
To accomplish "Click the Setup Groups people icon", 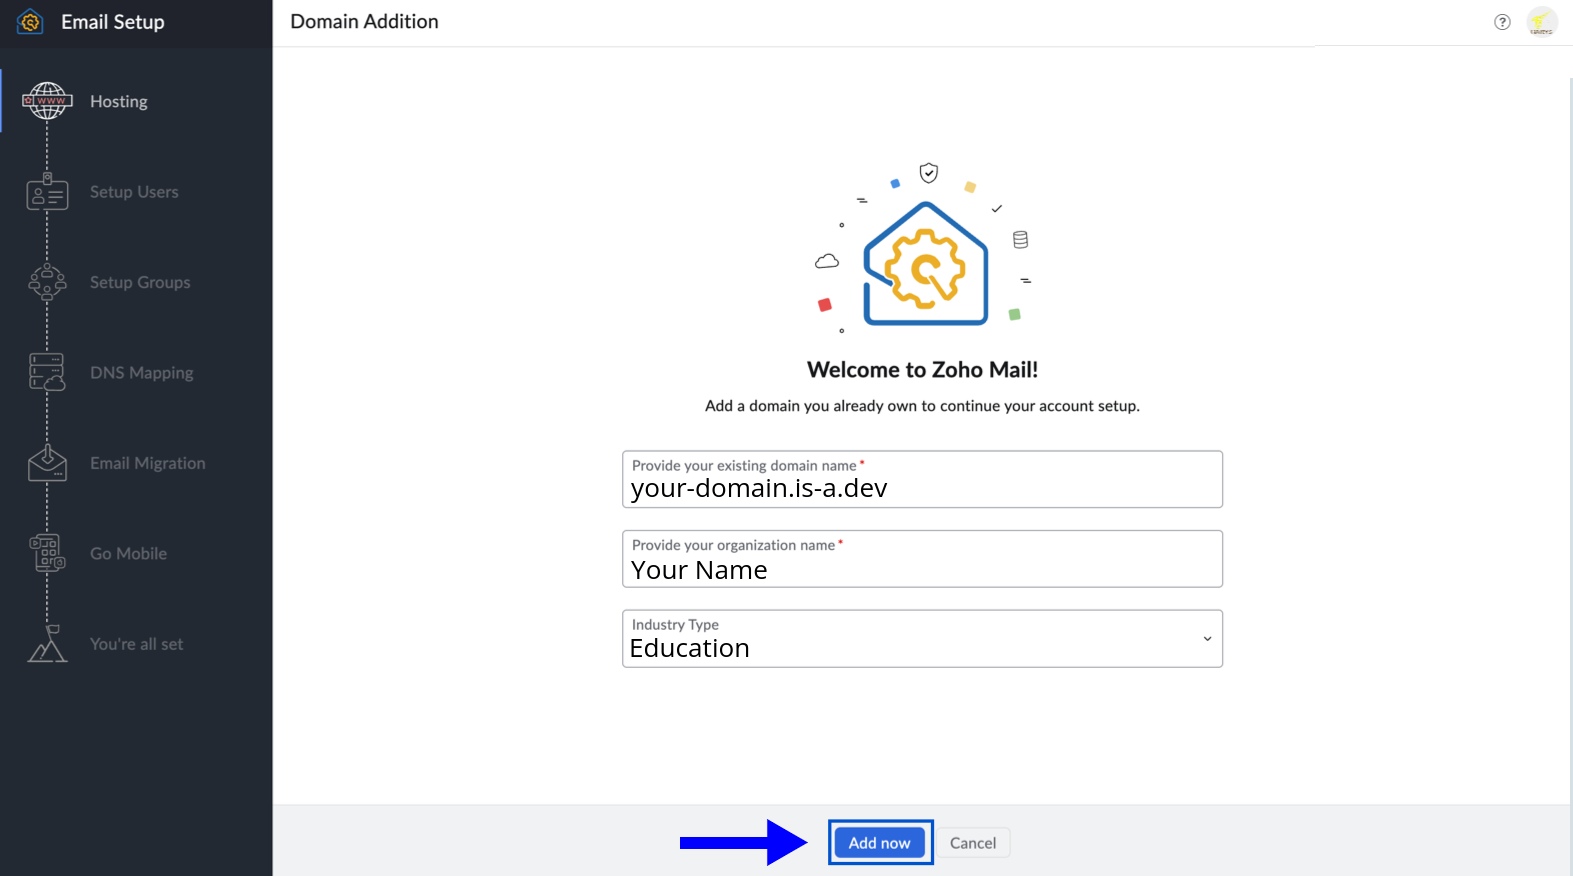I will [47, 283].
